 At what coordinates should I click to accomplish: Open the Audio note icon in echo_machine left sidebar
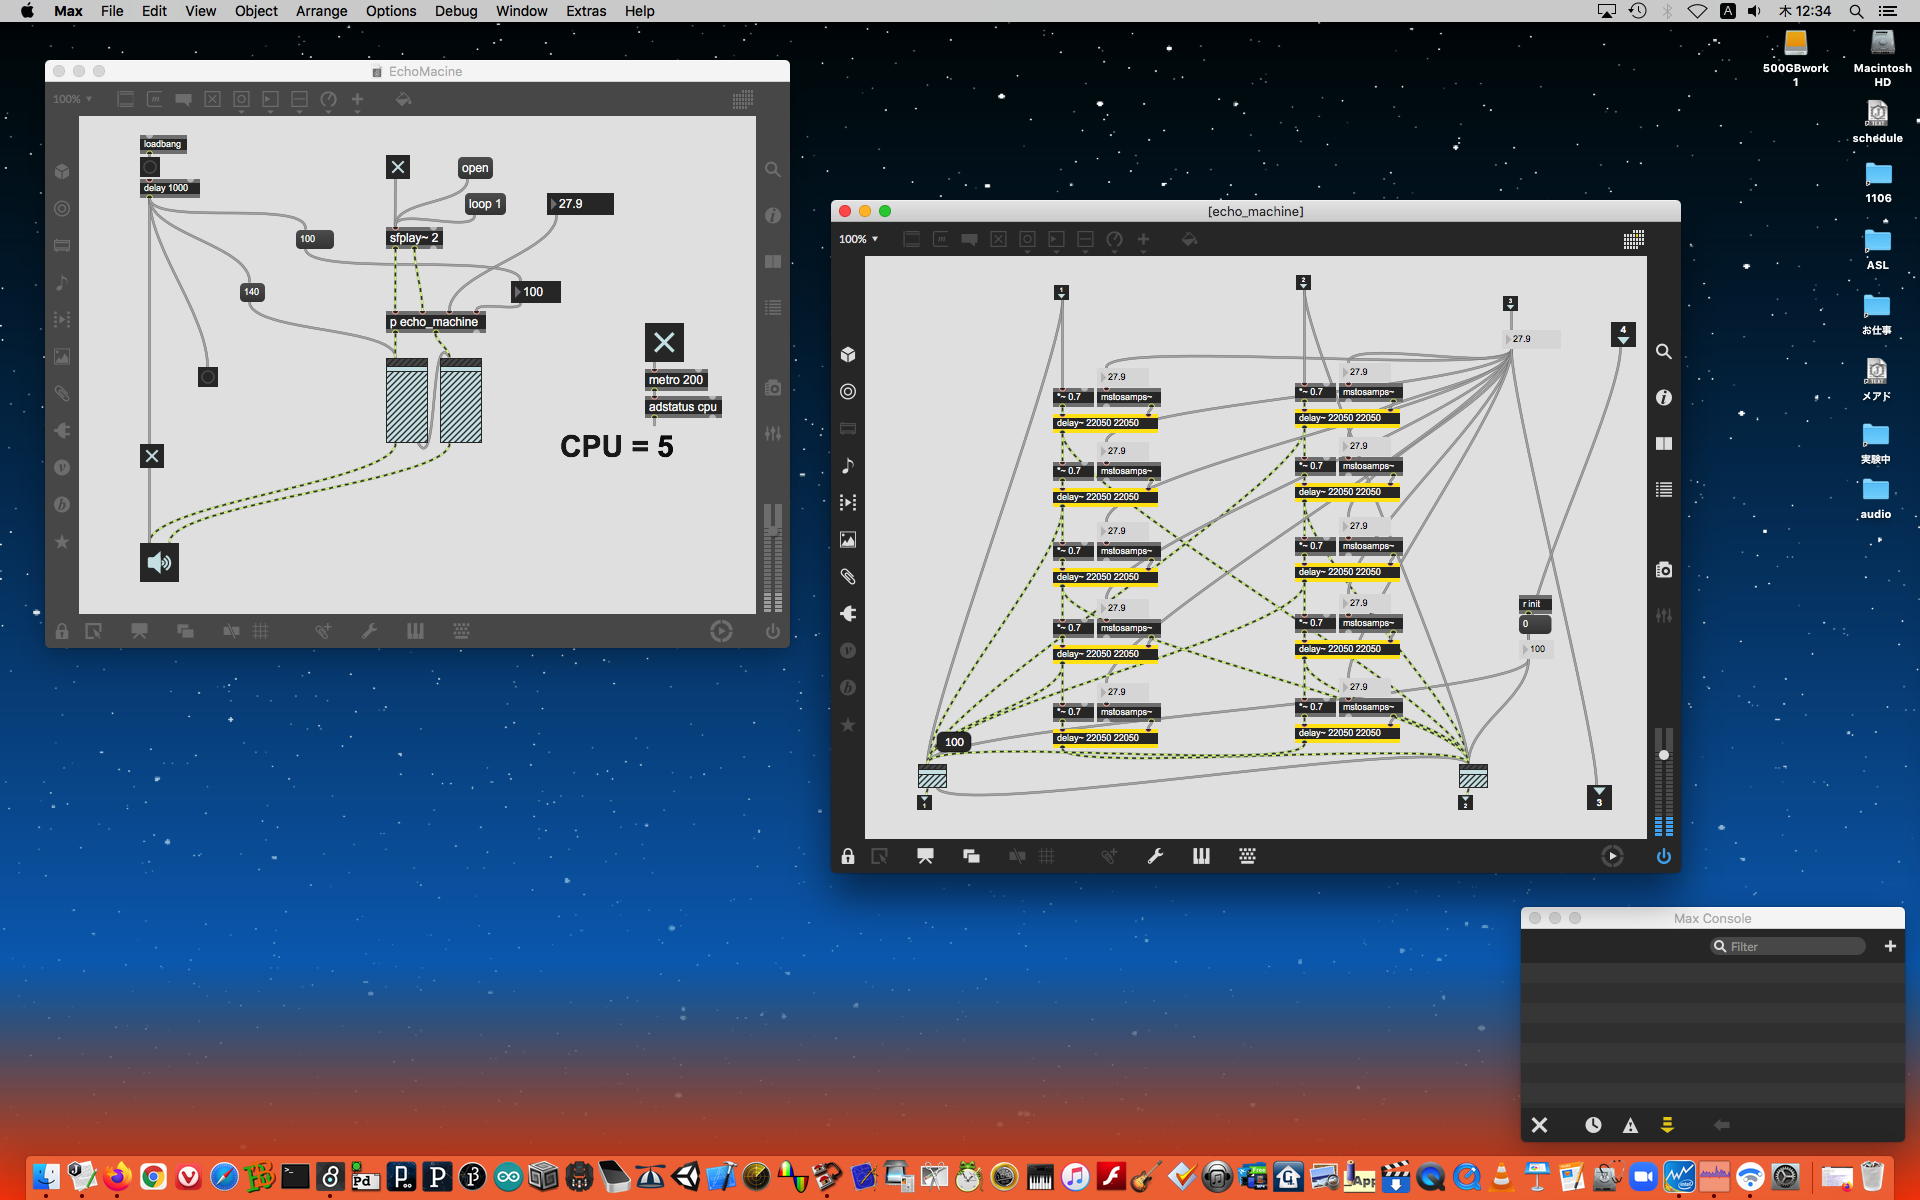tap(848, 466)
